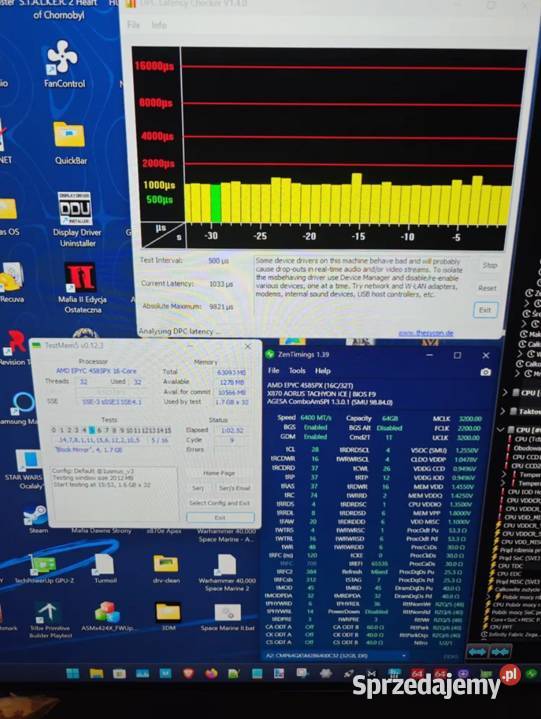Click the right double-arrow button in HWiNFO
This screenshot has width=541, height=719.
(499, 652)
